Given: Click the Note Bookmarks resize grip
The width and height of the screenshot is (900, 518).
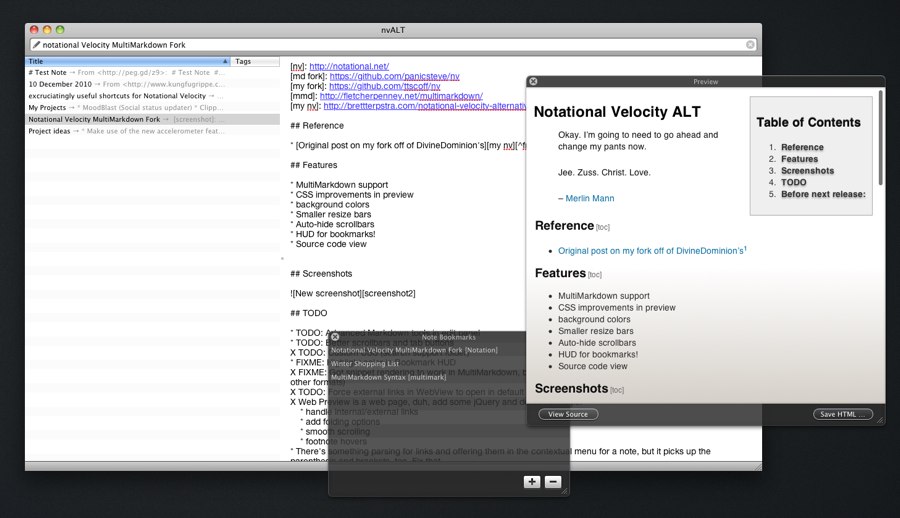Looking at the screenshot, I should point(564,490).
